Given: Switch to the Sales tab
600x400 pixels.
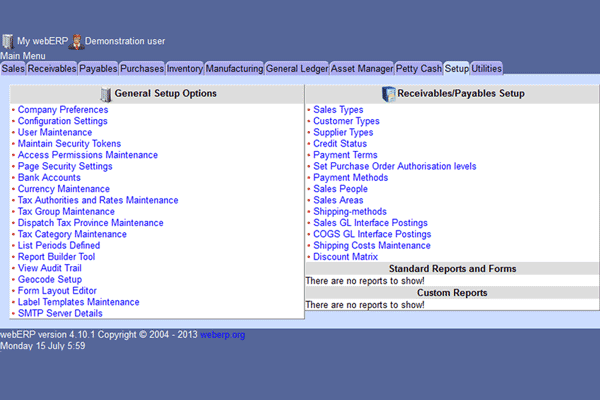Looking at the screenshot, I should tap(13, 69).
